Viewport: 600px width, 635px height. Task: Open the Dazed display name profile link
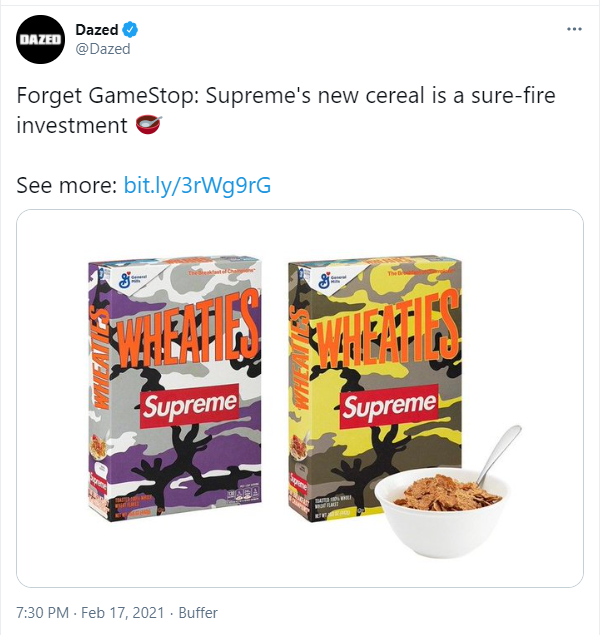(x=96, y=29)
